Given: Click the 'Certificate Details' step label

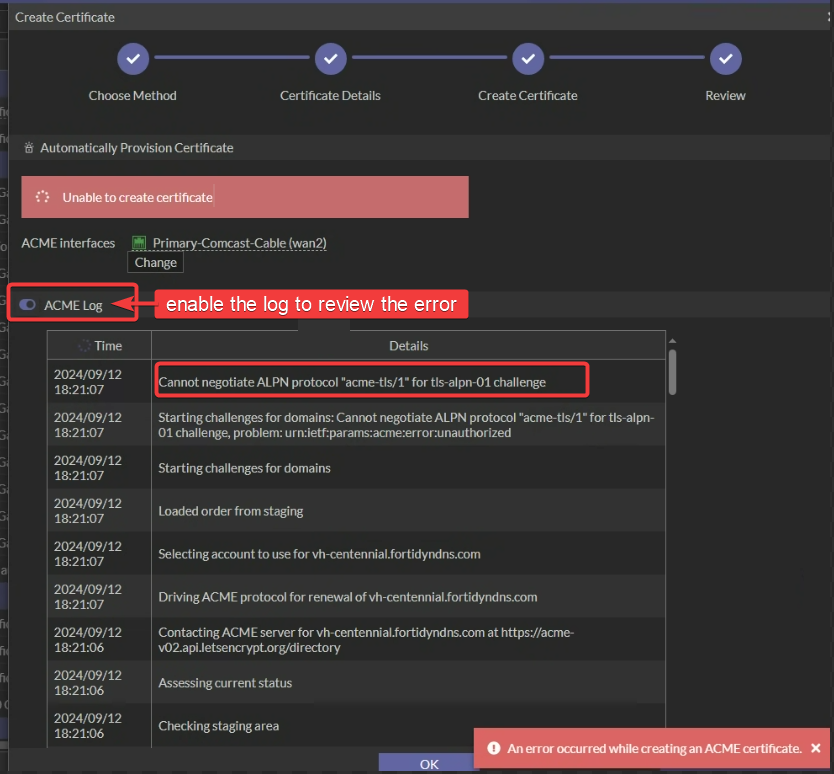Looking at the screenshot, I should (x=330, y=96).
